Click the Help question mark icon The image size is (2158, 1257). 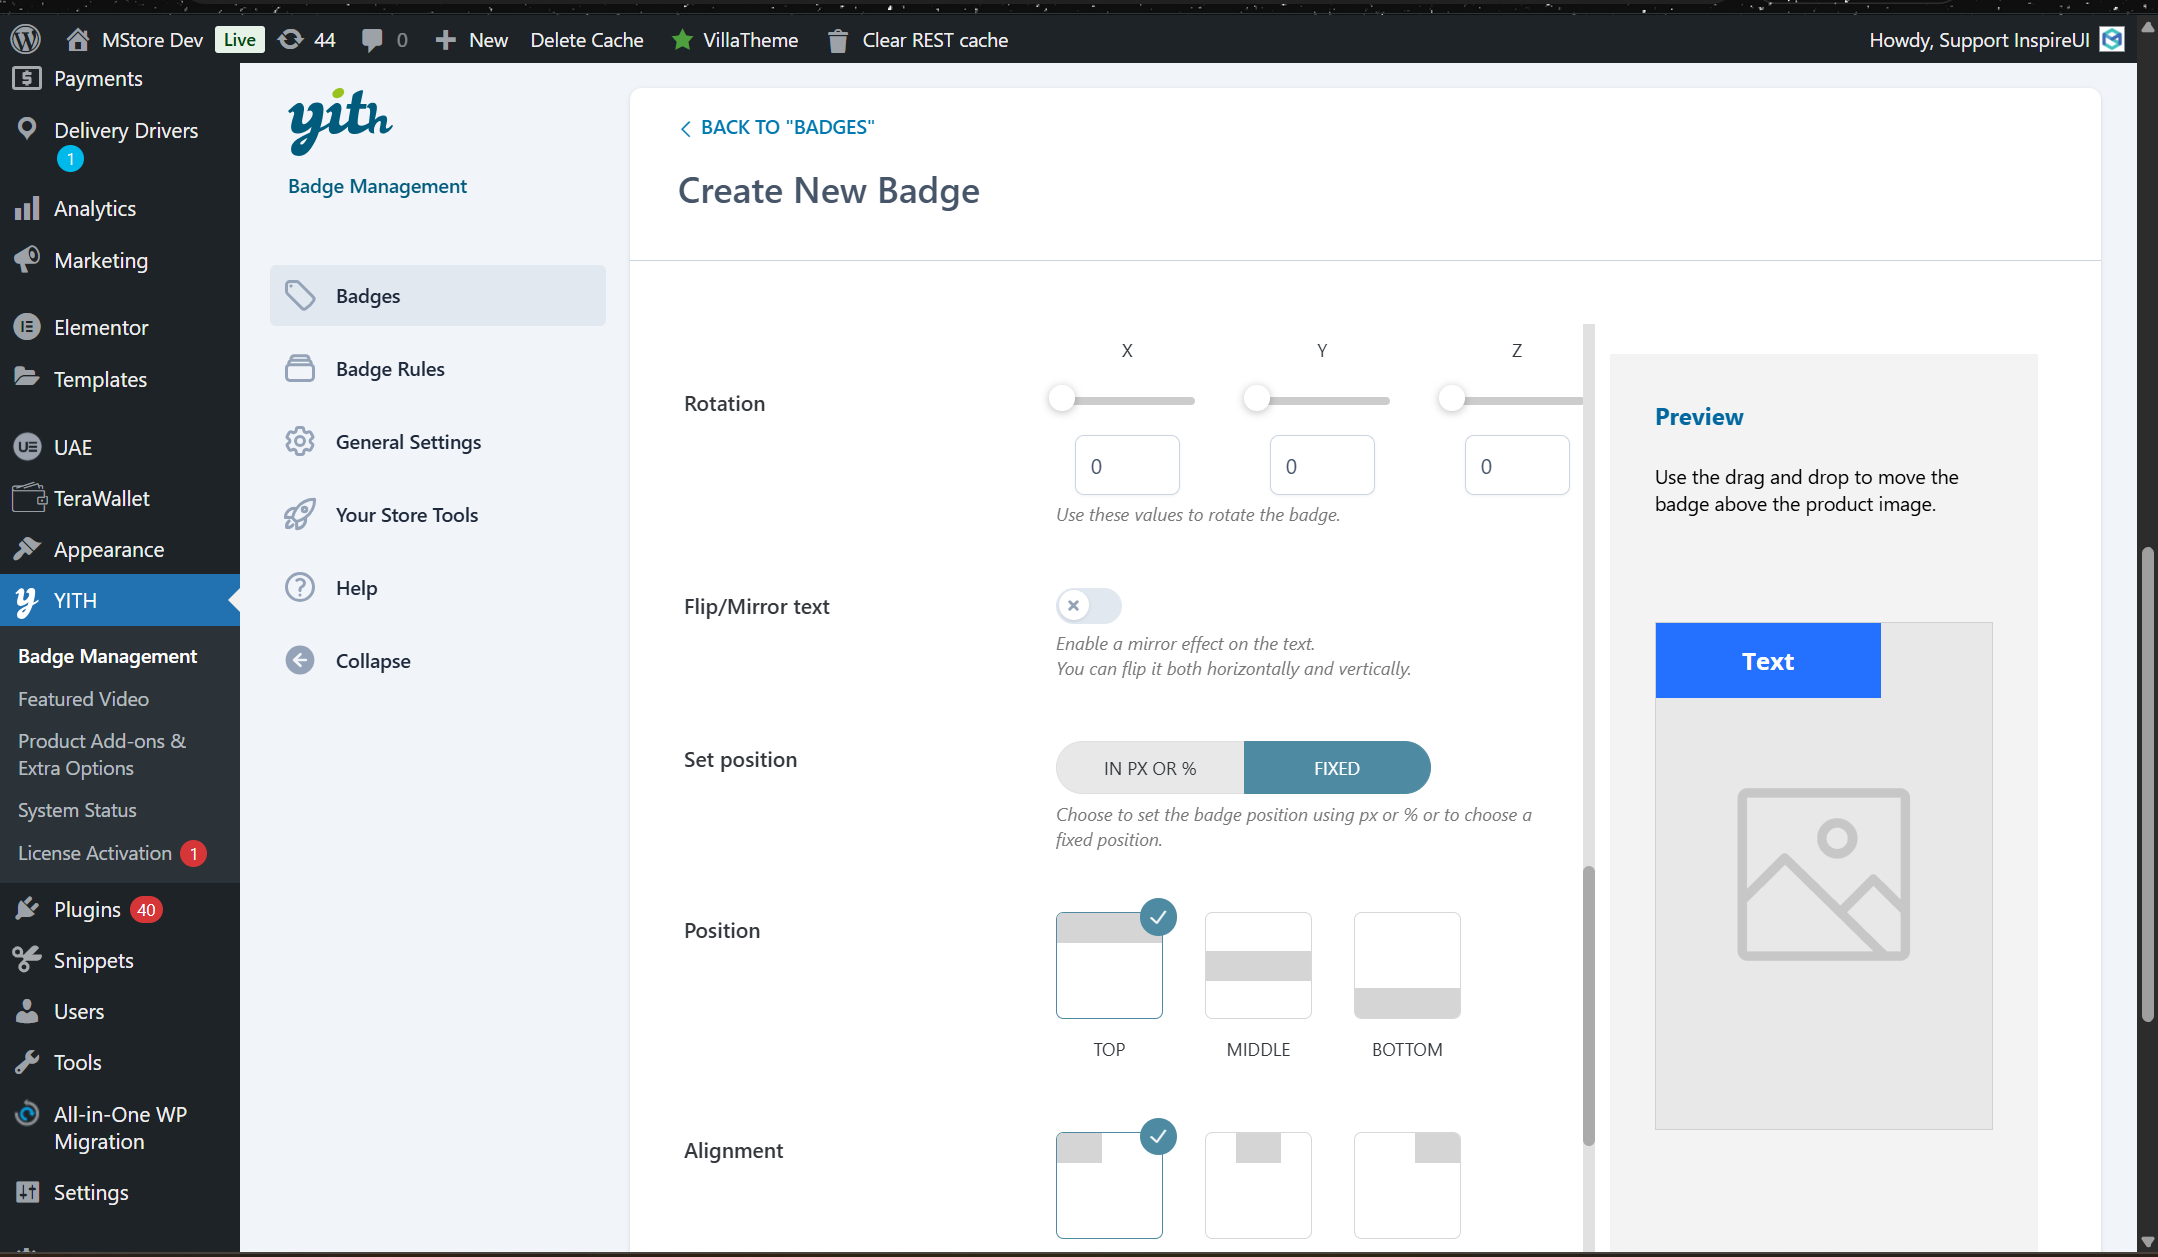click(300, 588)
